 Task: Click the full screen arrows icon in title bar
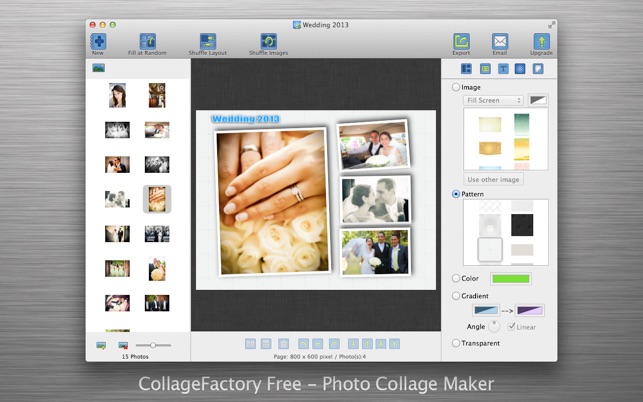point(552,25)
